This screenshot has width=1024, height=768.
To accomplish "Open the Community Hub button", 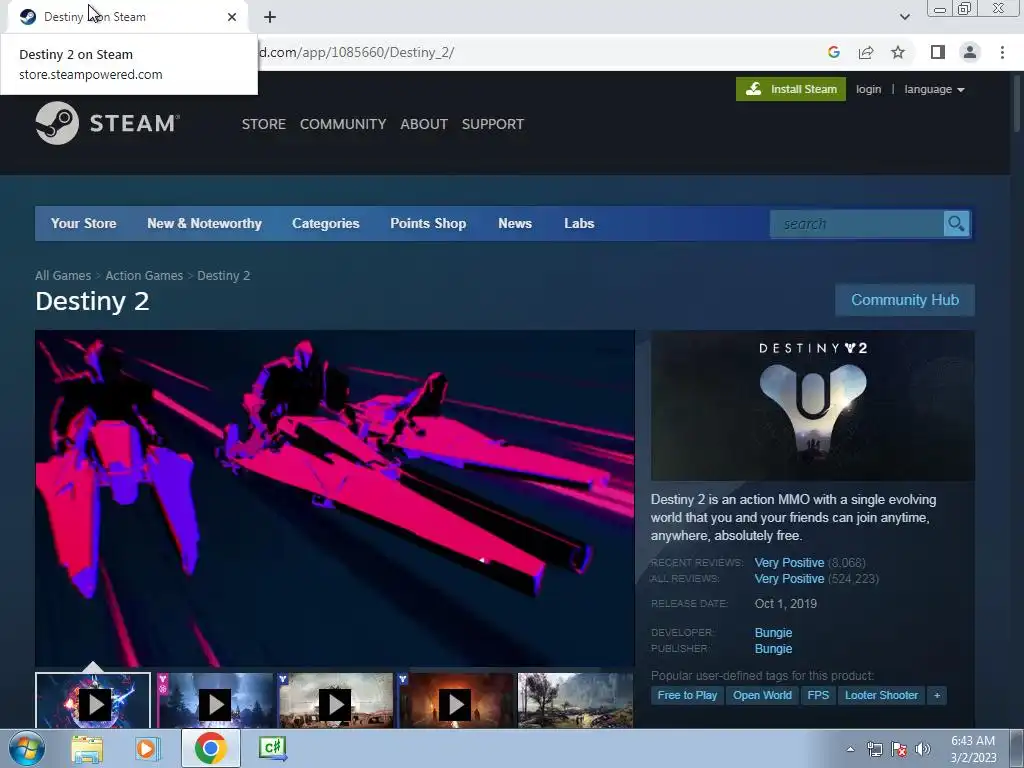I will point(905,300).
